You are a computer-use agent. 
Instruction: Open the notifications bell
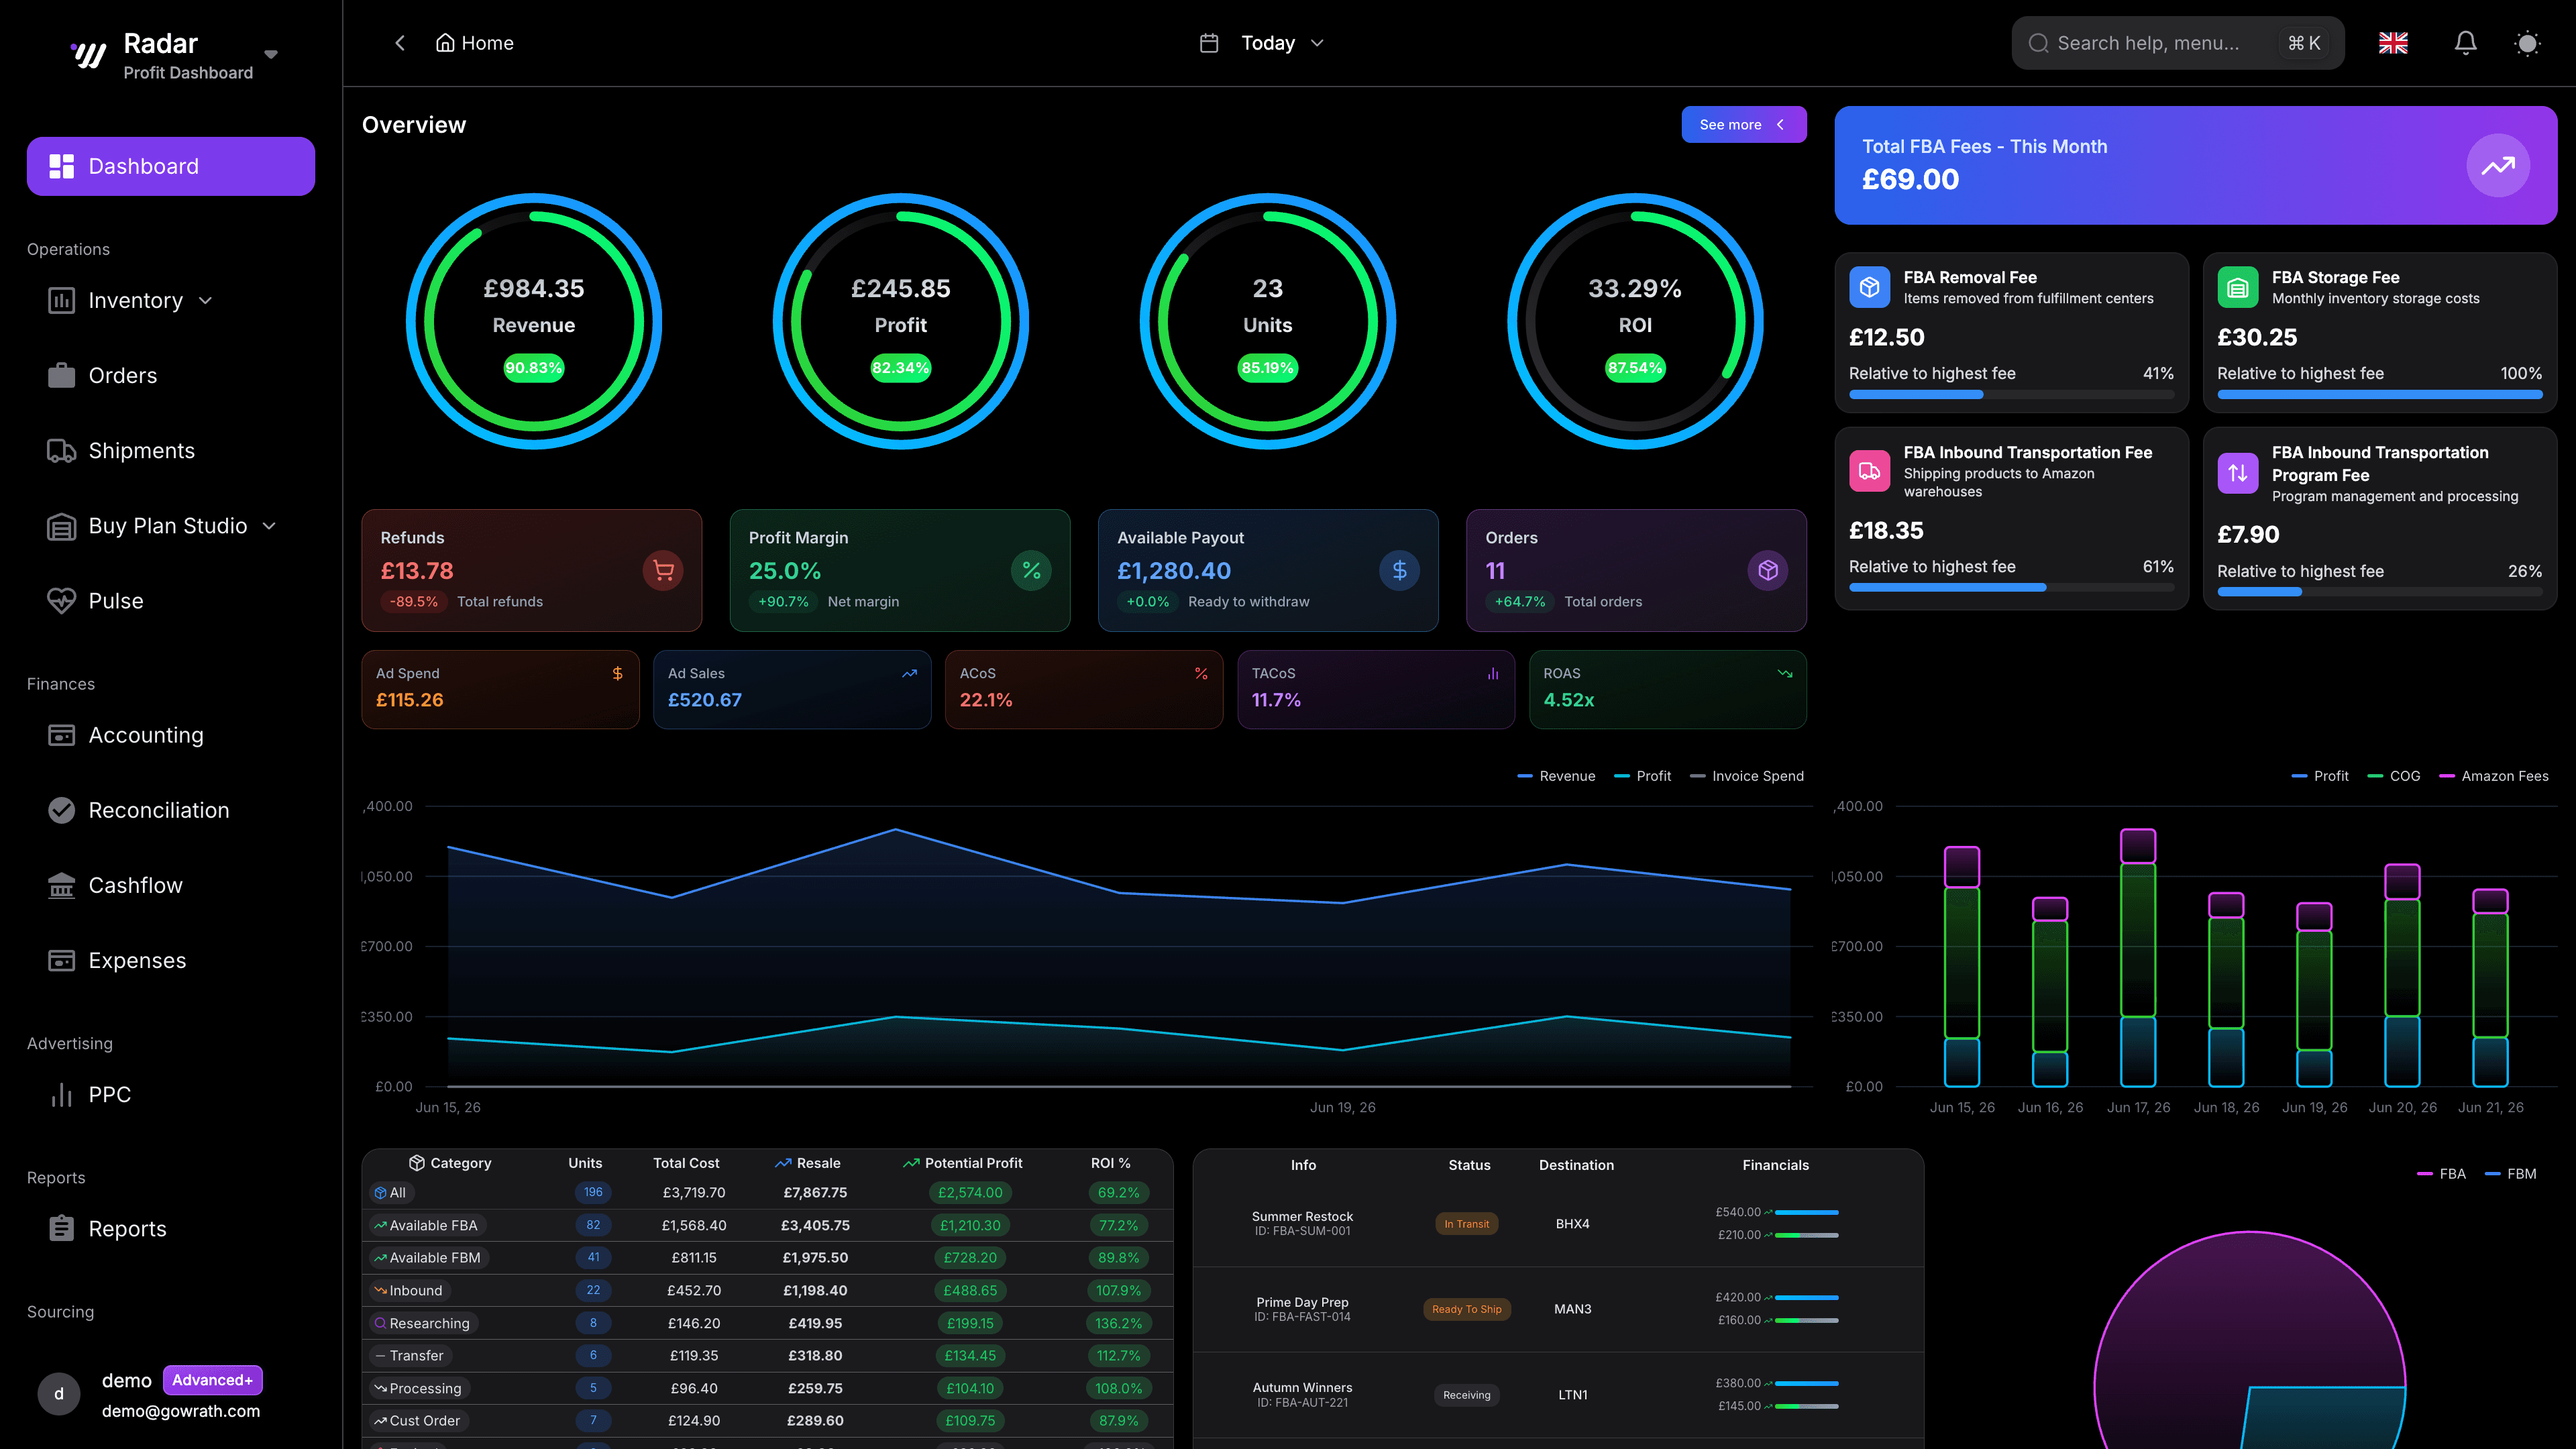pos(2466,43)
